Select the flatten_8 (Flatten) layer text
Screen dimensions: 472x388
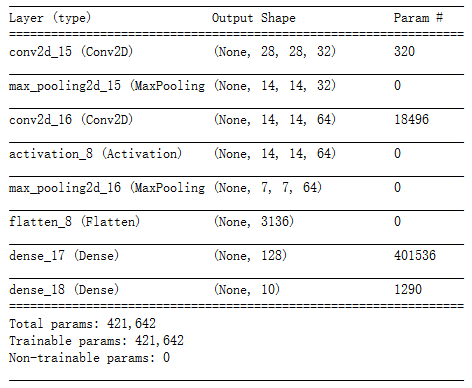[x=74, y=222]
